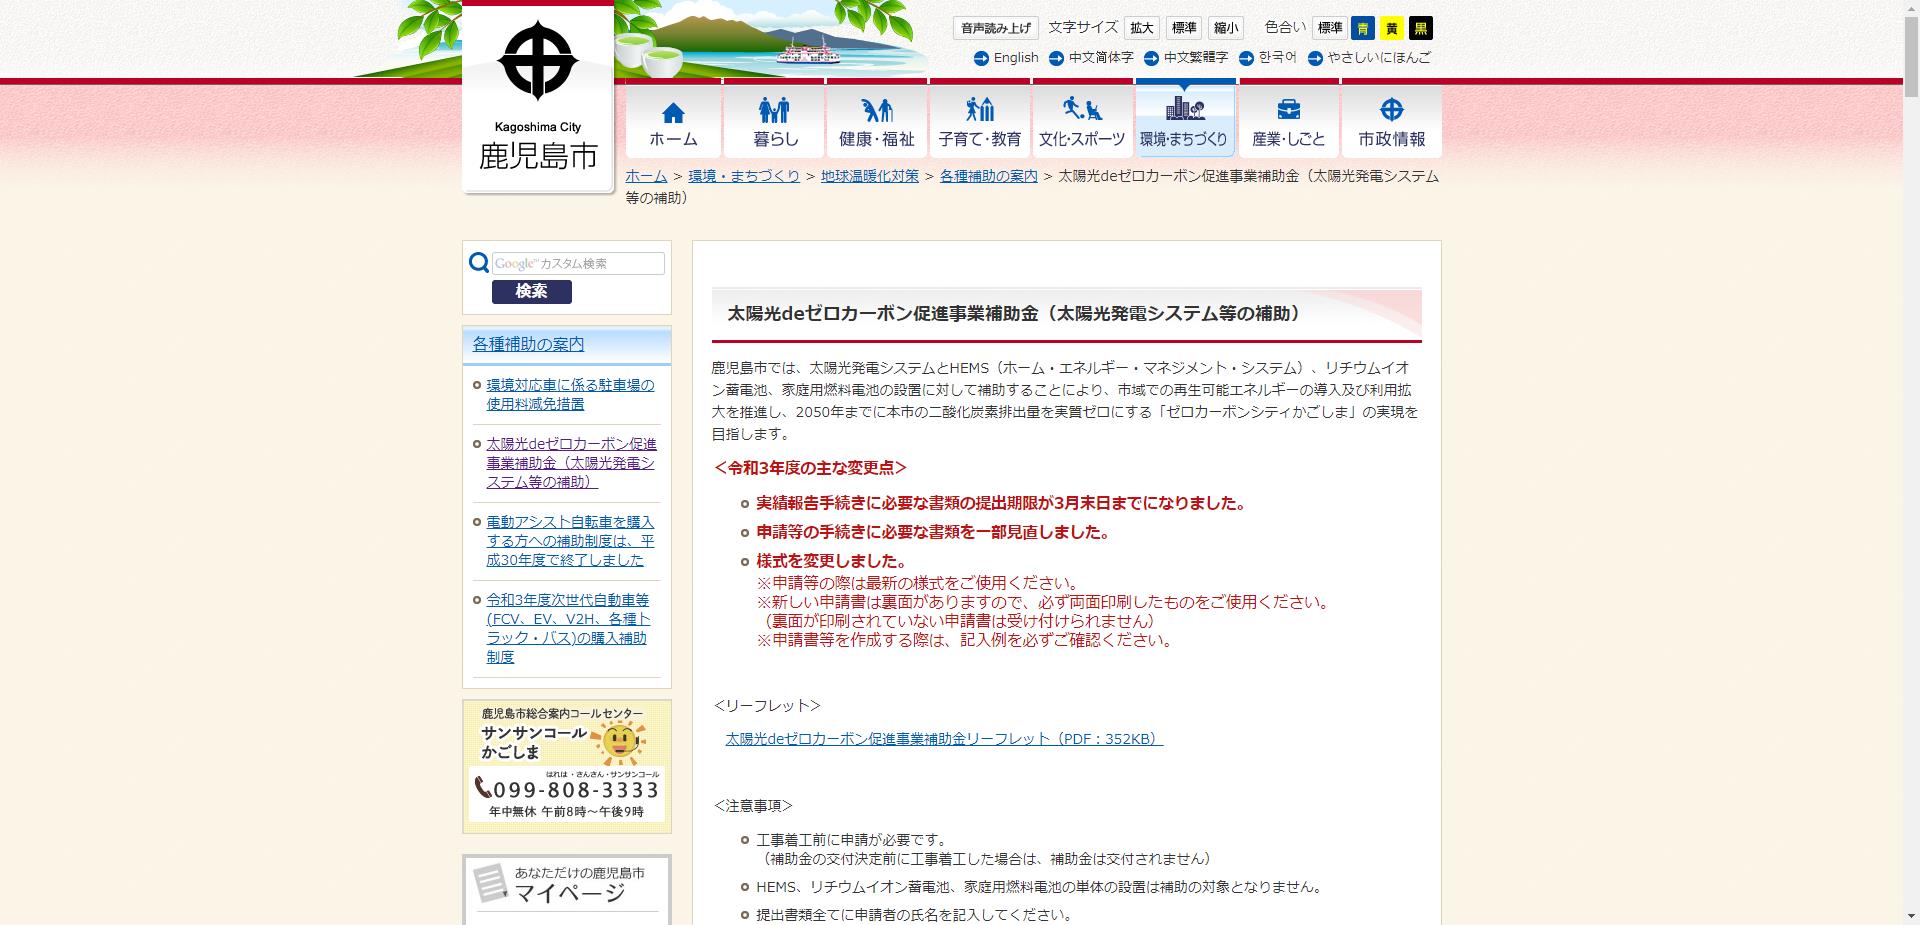Image resolution: width=1920 pixels, height=925 pixels.
Task: Click the ホーム home icon
Action: (674, 112)
